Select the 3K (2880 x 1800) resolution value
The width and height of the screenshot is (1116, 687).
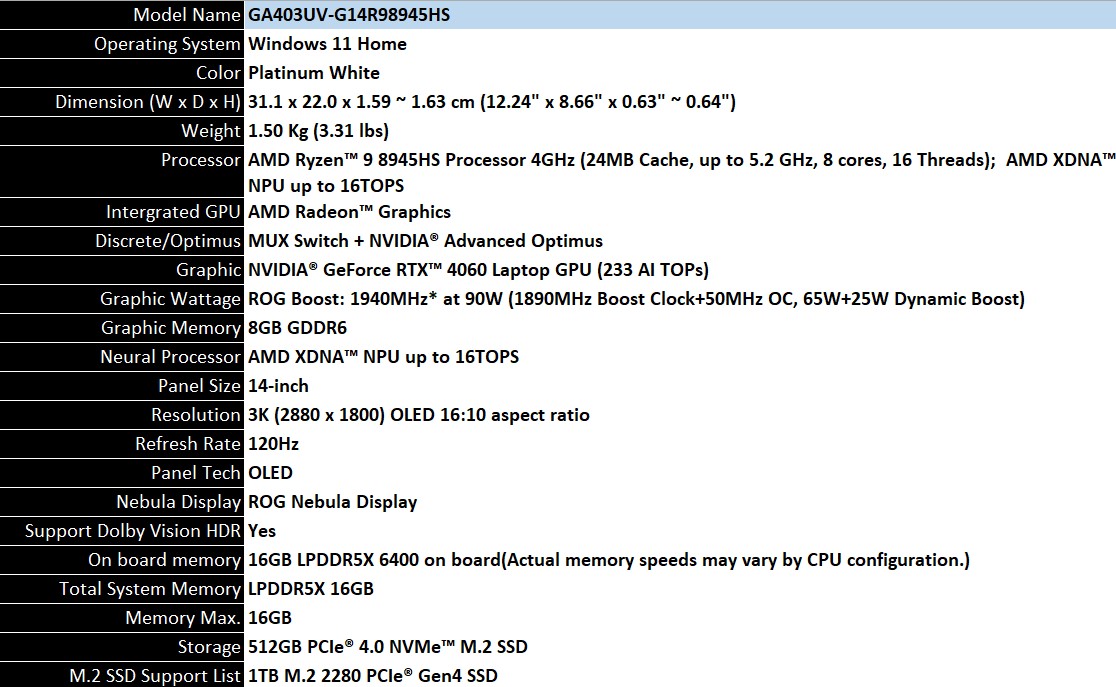click(x=418, y=415)
